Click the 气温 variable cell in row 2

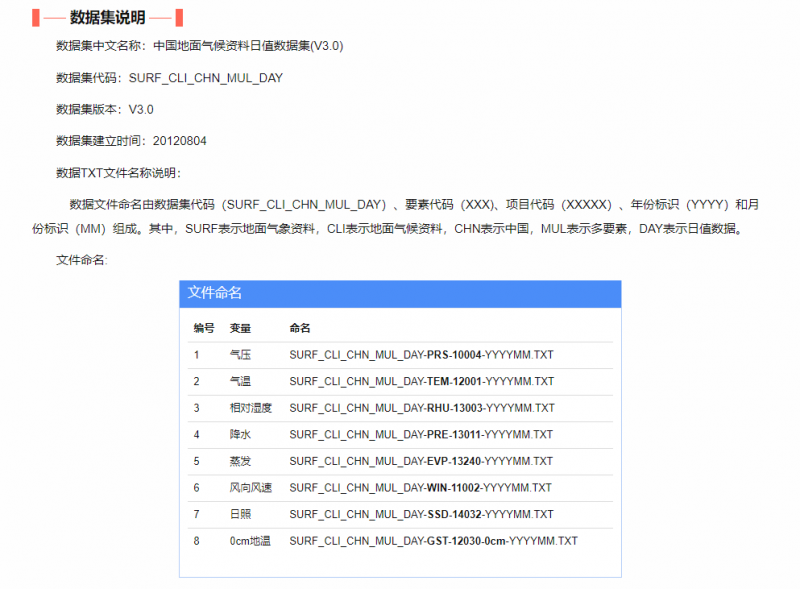tap(240, 381)
